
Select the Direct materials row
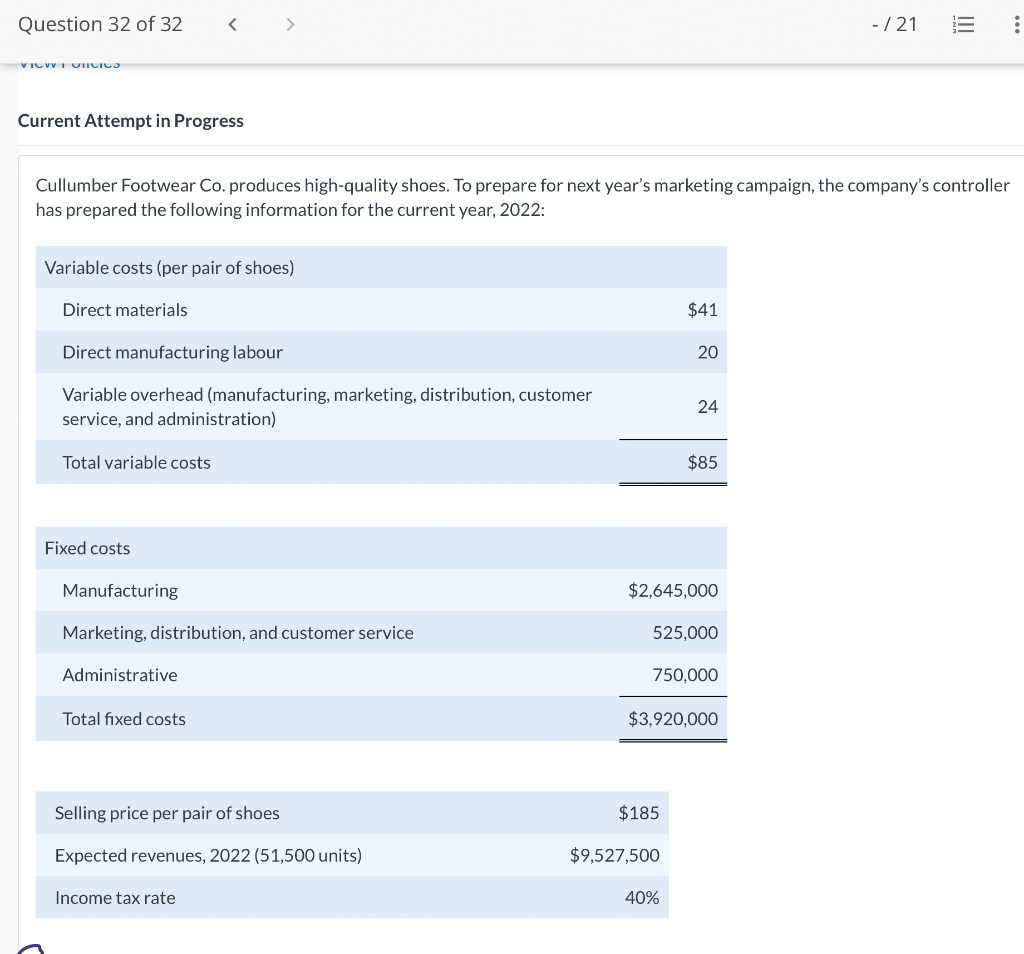click(125, 310)
